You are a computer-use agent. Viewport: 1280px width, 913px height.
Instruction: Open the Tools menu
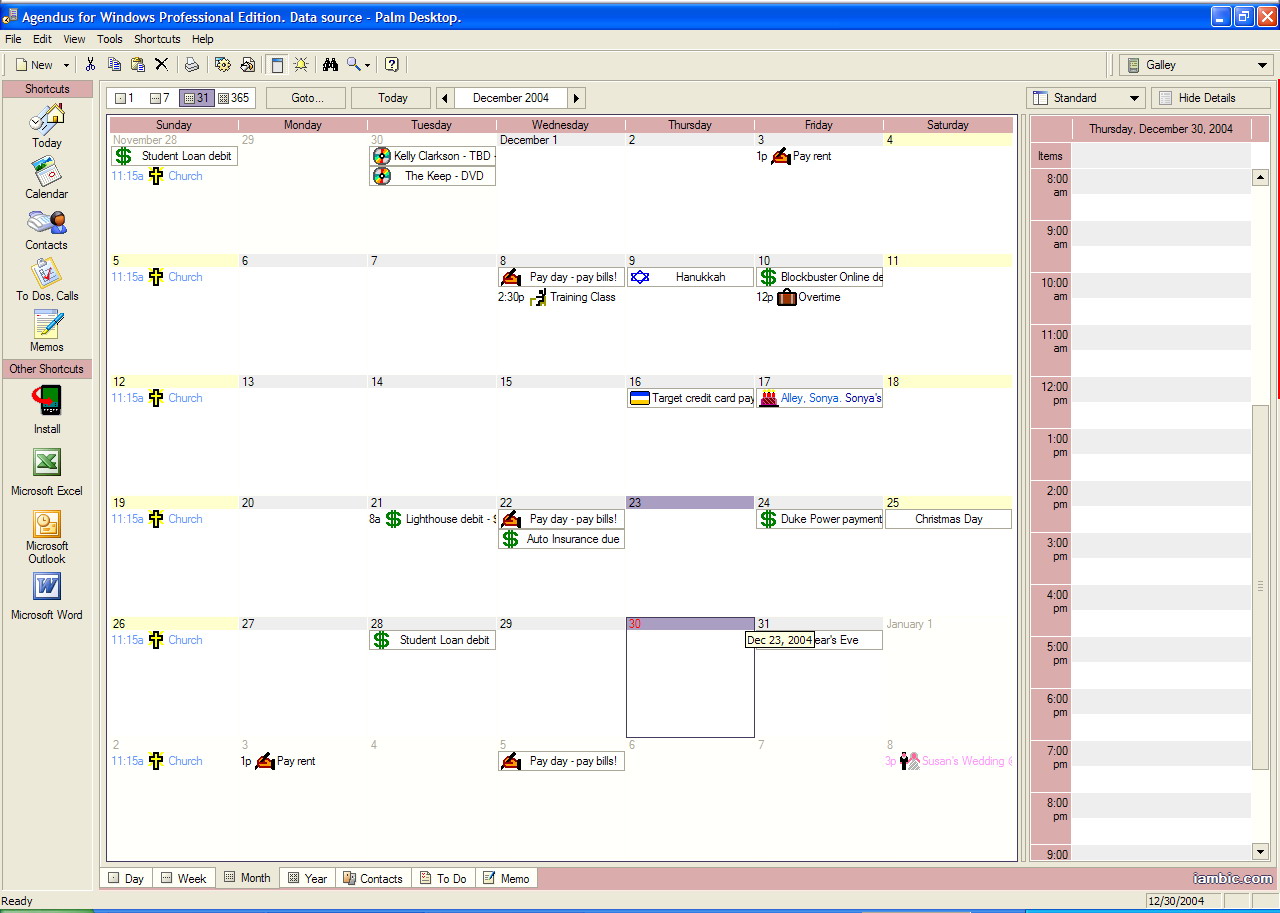[109, 39]
